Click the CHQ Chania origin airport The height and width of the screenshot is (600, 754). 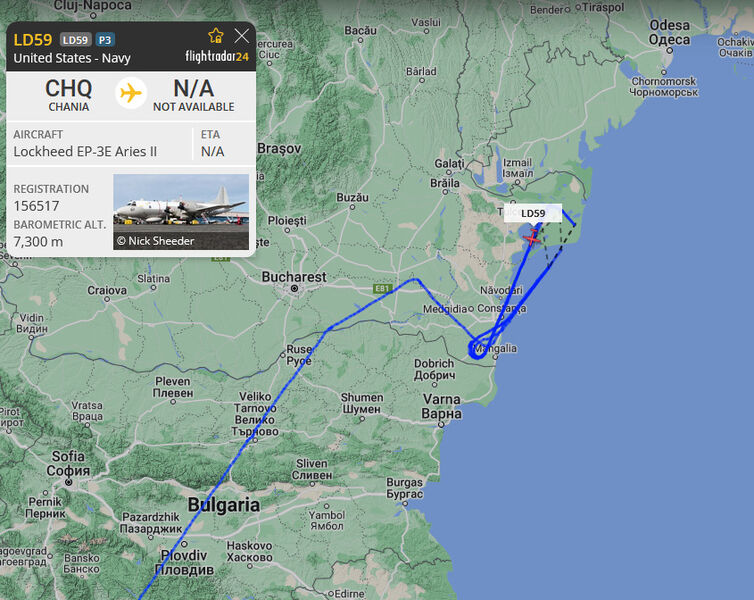click(x=68, y=95)
